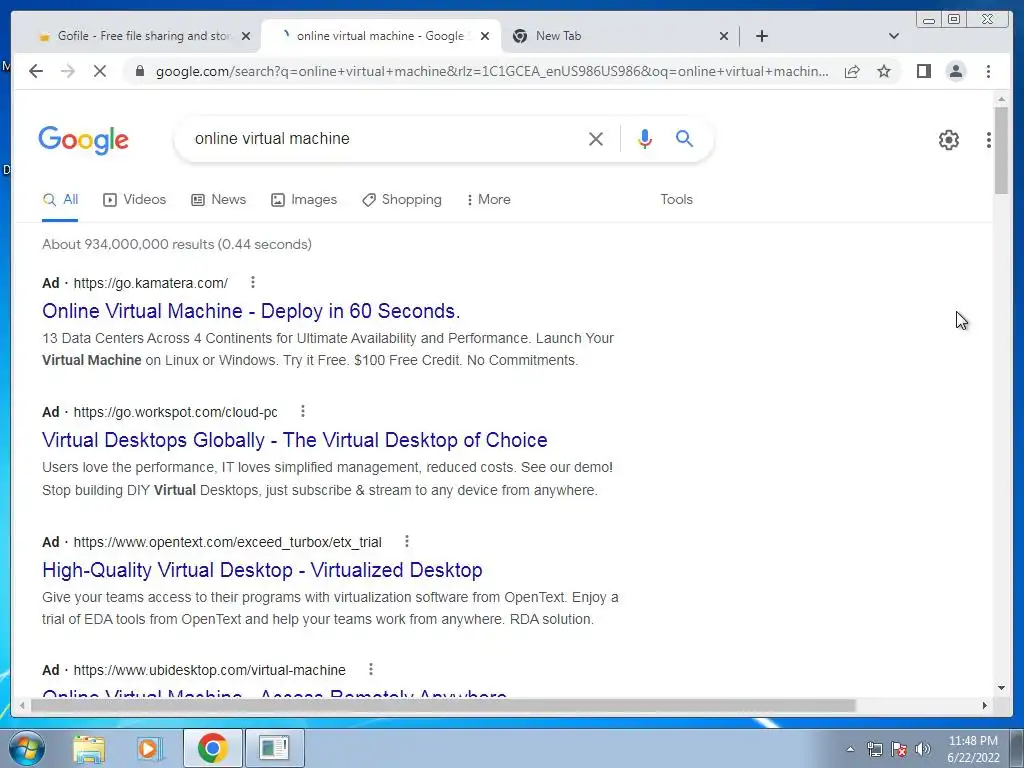Click the opentext.com etx_trial URL text

pyautogui.click(x=227, y=543)
